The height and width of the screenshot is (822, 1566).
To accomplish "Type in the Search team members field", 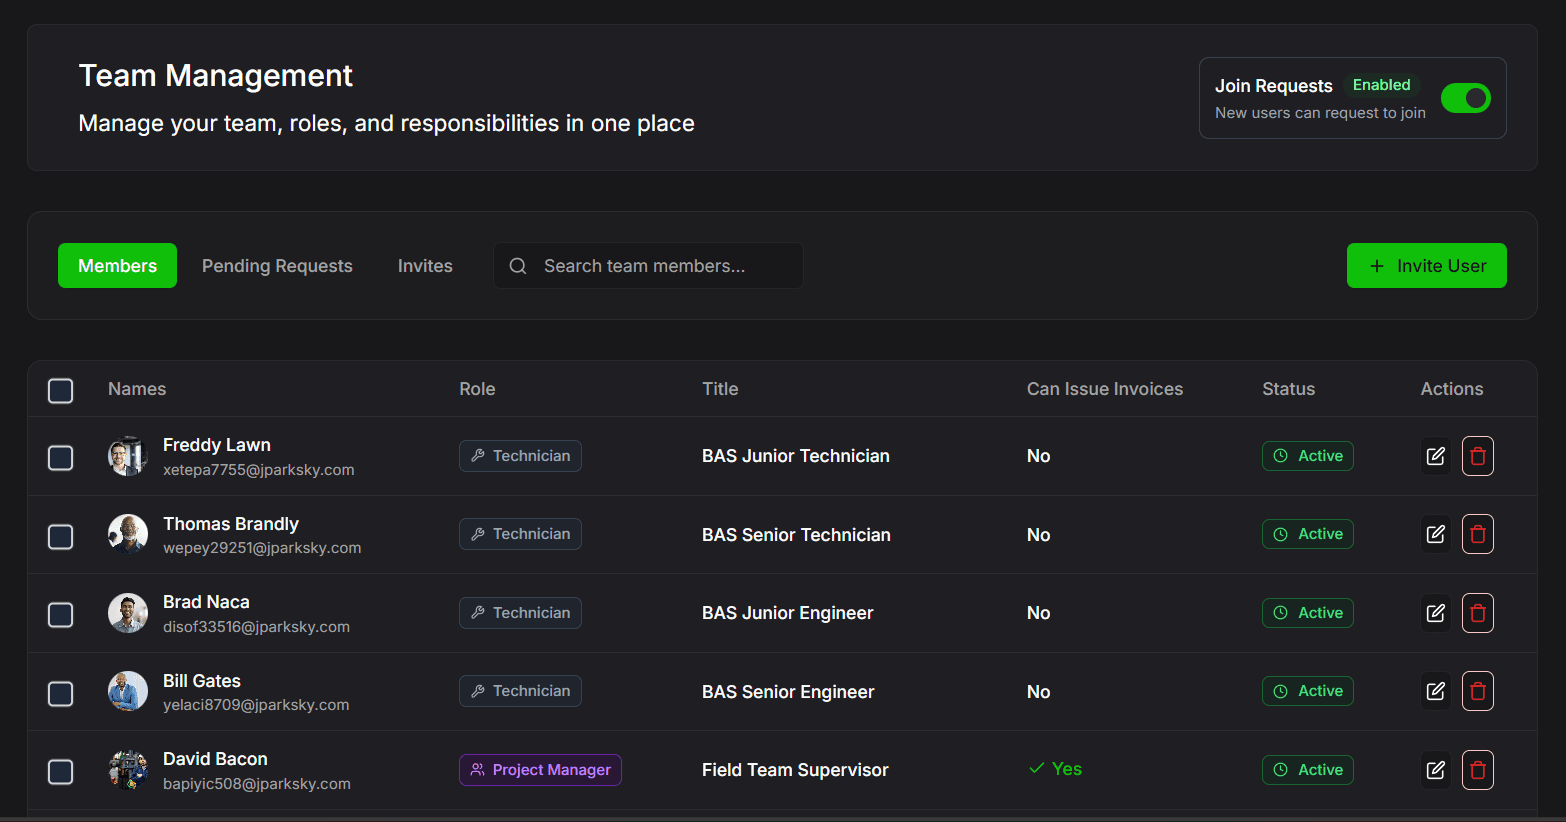I will click(x=660, y=266).
